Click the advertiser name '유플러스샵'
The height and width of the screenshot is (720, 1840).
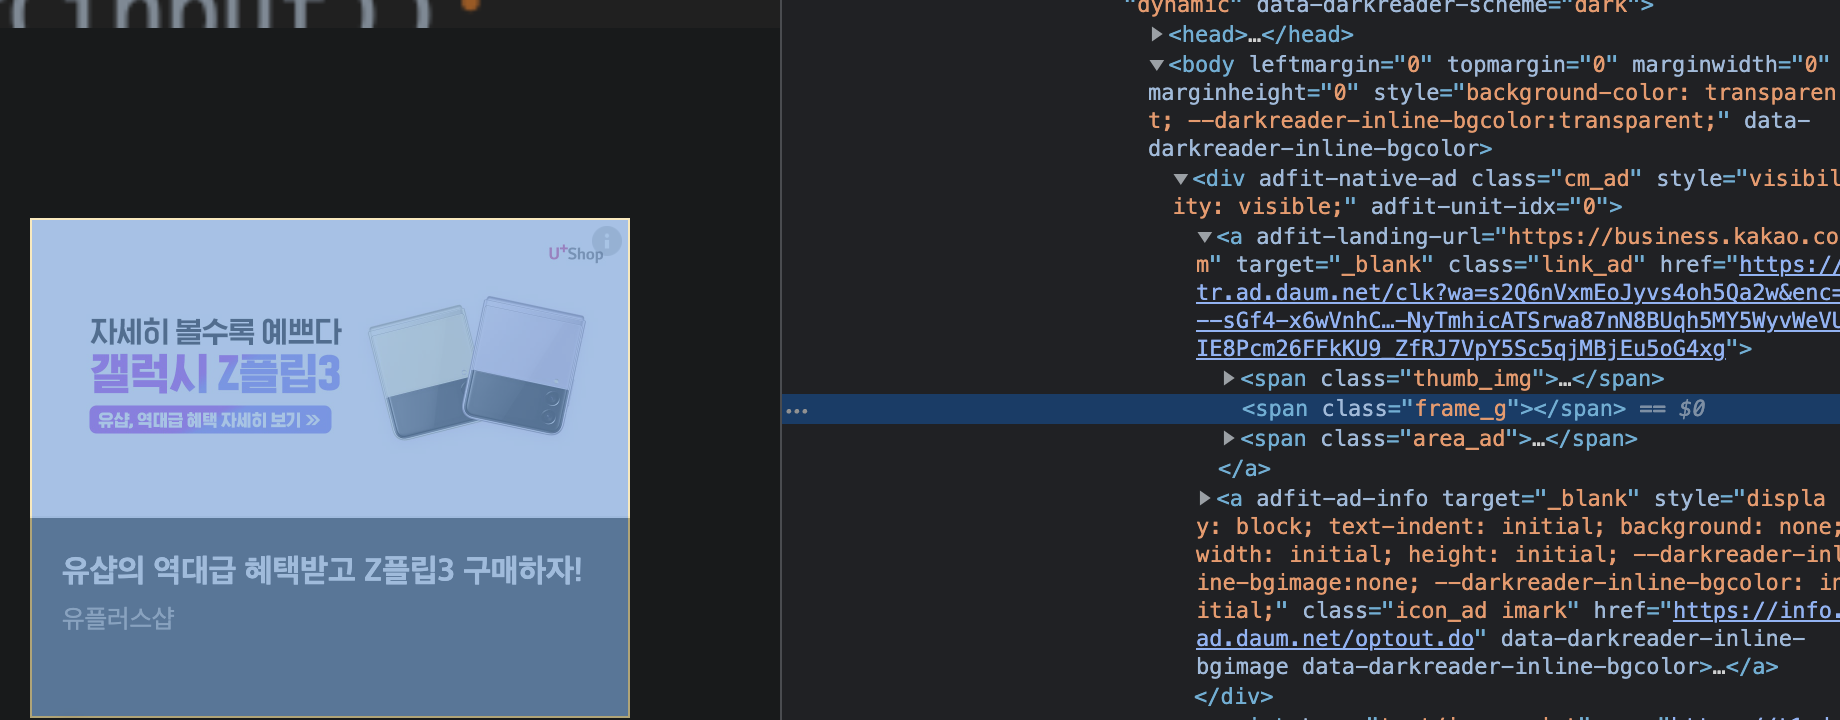click(x=118, y=619)
